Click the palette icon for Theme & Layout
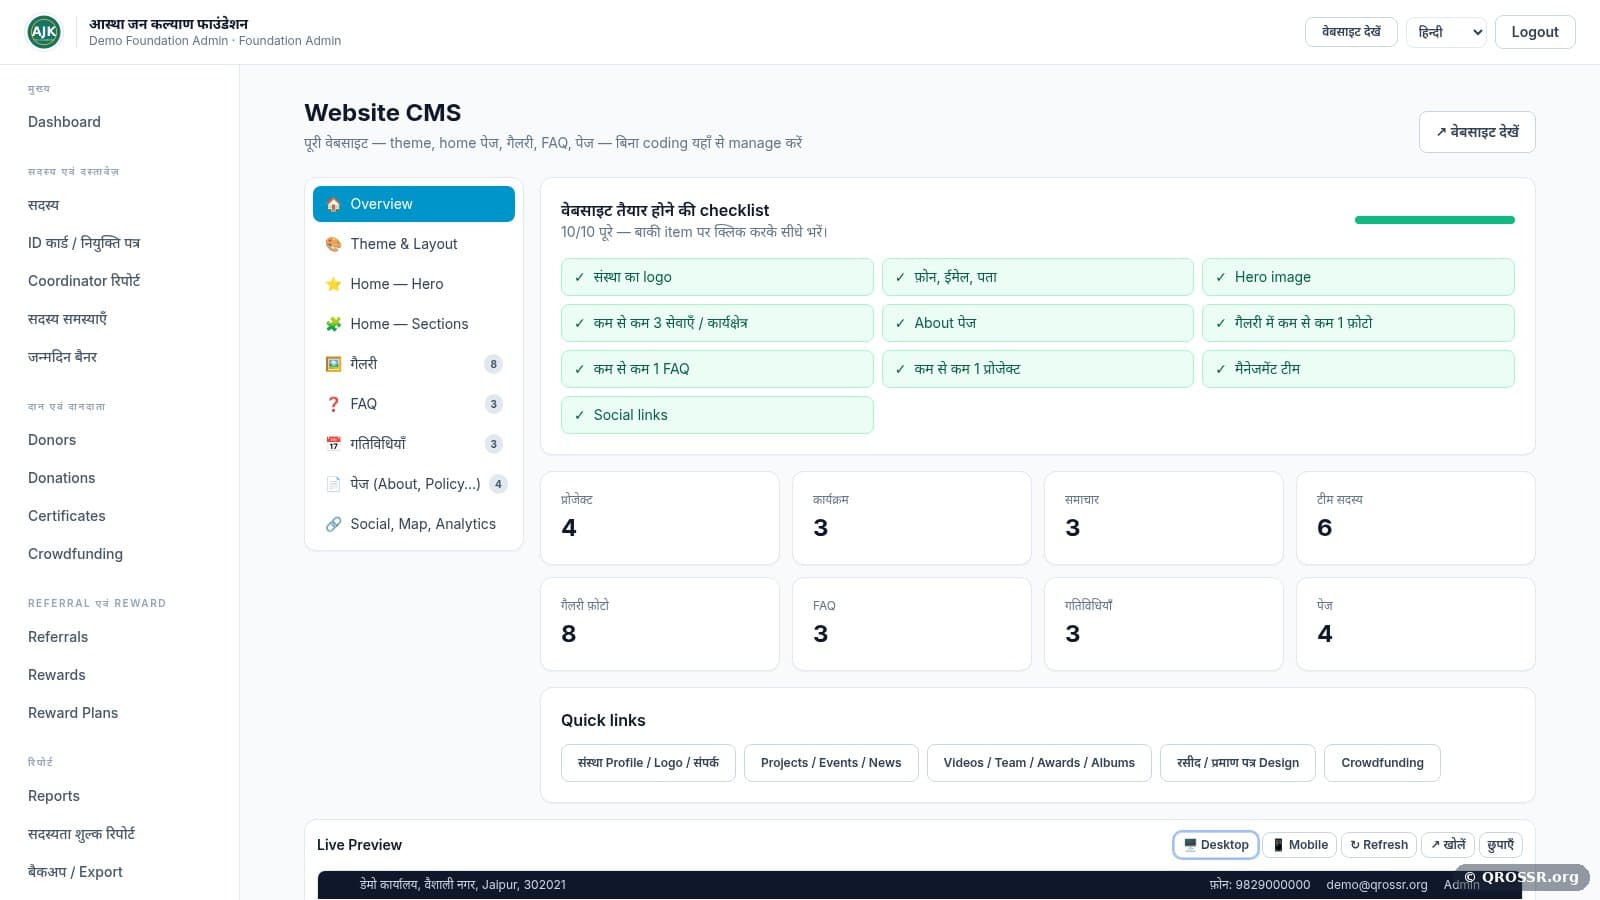This screenshot has width=1600, height=900. pyautogui.click(x=333, y=244)
